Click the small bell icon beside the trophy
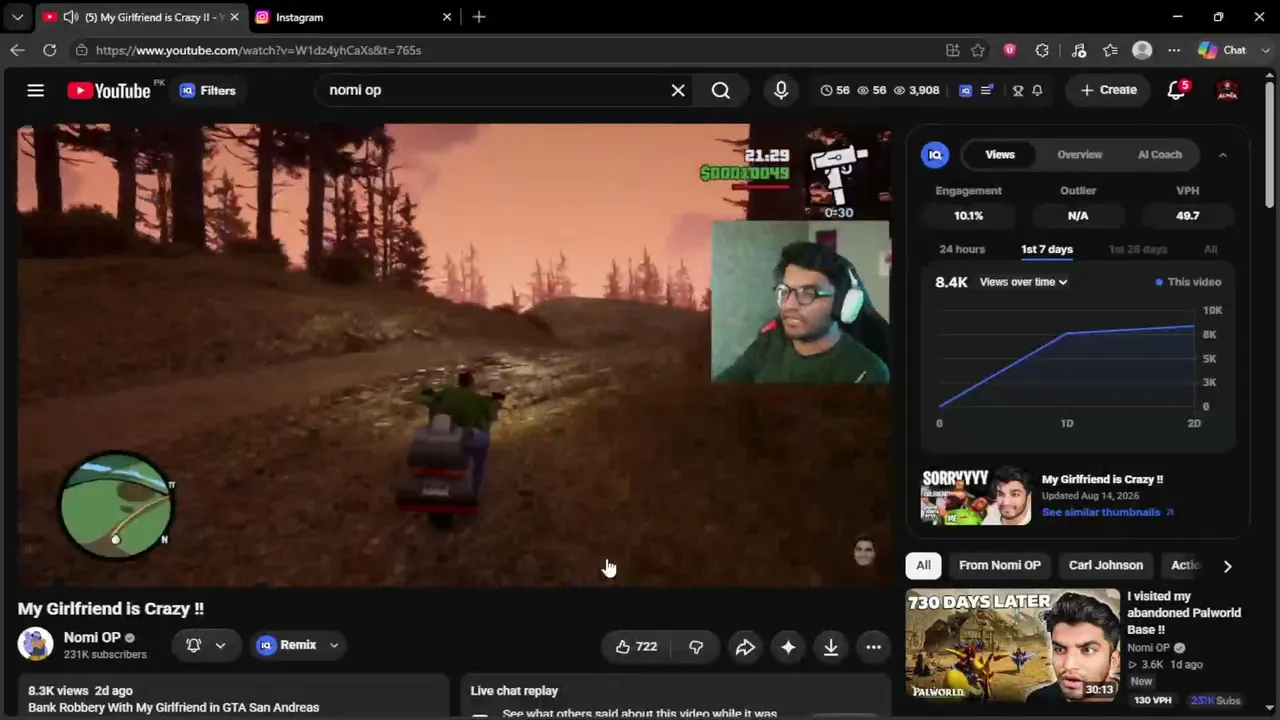Screen dimensions: 1280x720 [1037, 90]
